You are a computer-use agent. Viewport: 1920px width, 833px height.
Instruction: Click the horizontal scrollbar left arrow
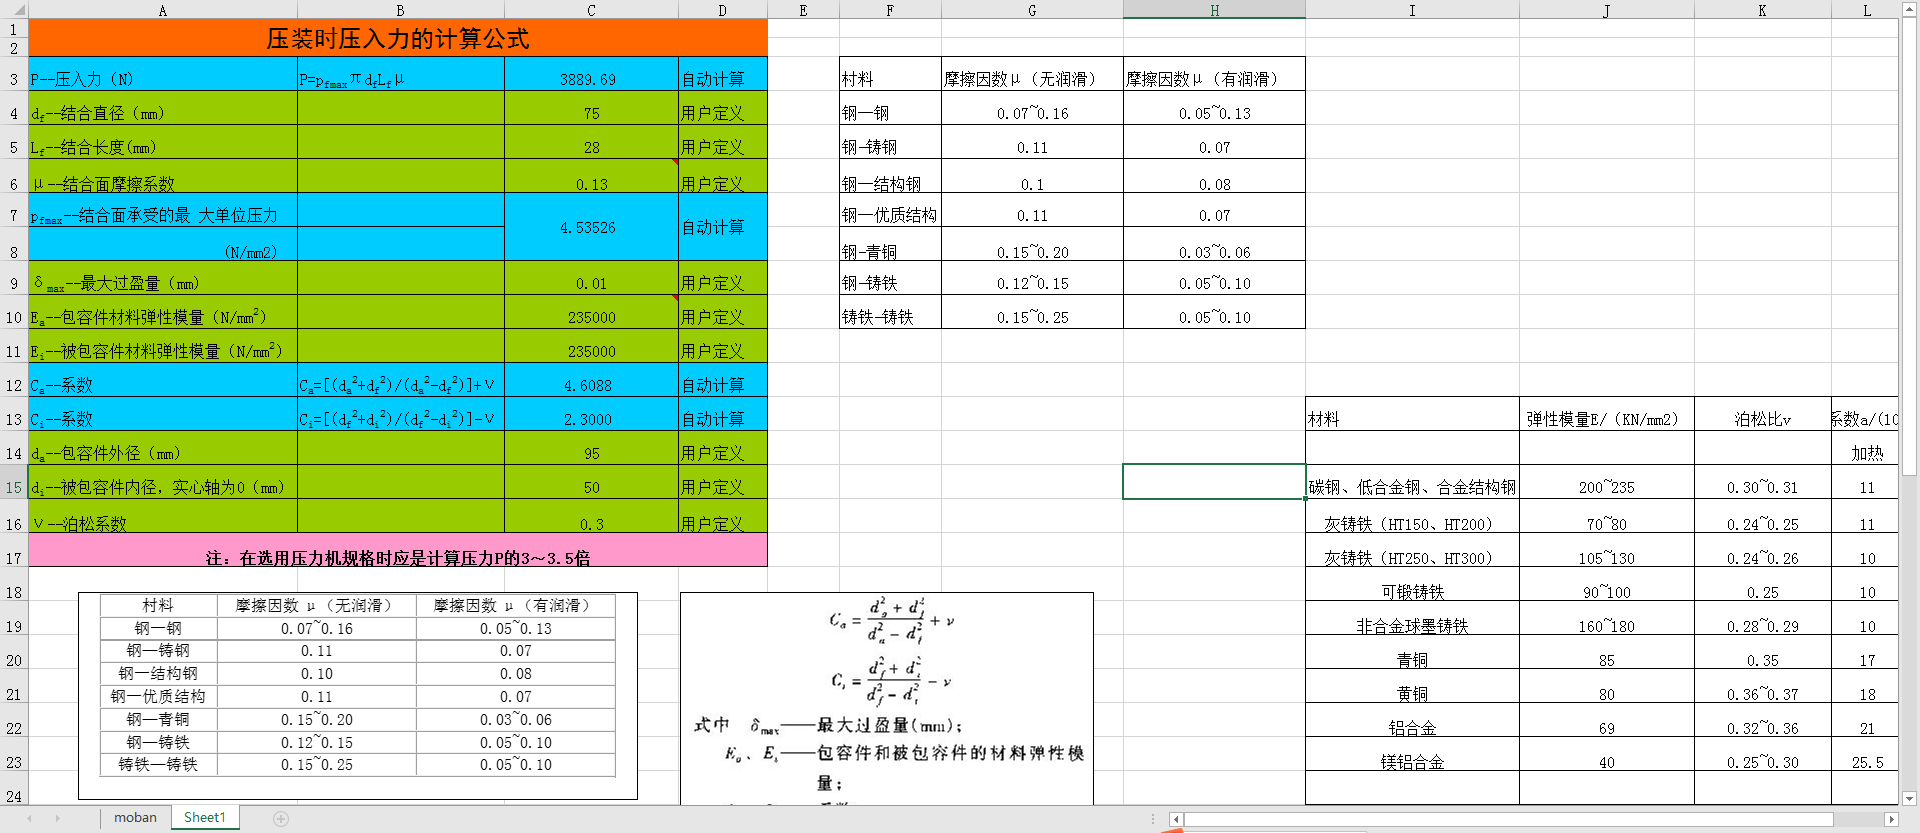(x=1176, y=819)
